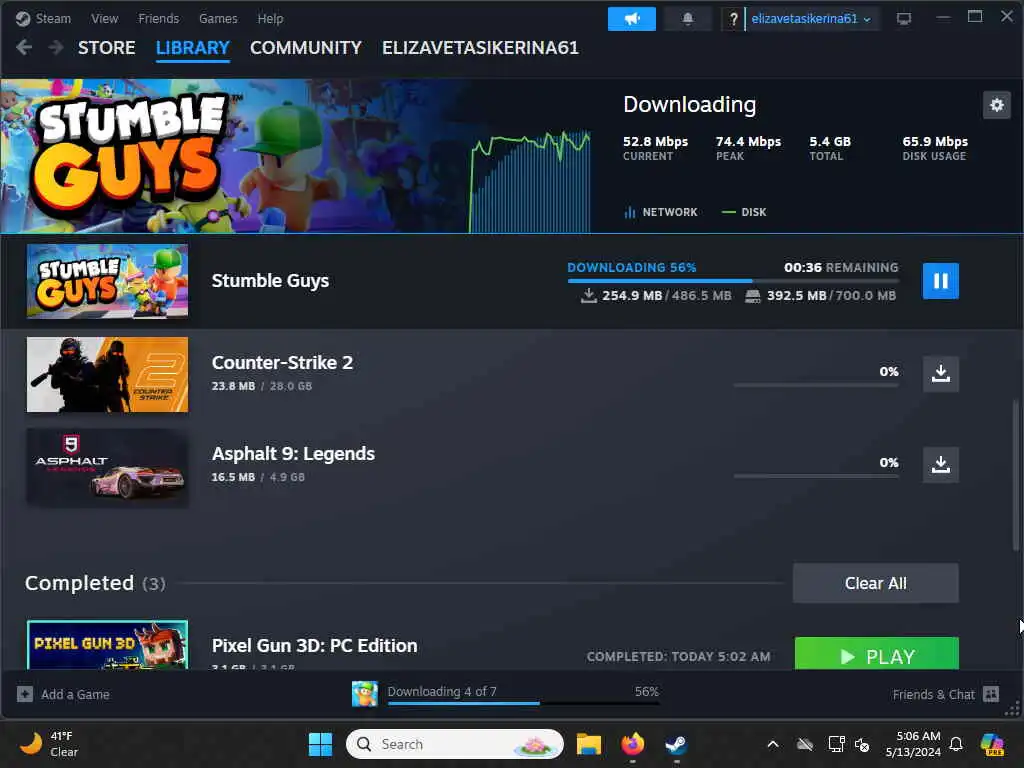
Task: Enter Big Picture mode via monitor icon
Action: [x=904, y=19]
